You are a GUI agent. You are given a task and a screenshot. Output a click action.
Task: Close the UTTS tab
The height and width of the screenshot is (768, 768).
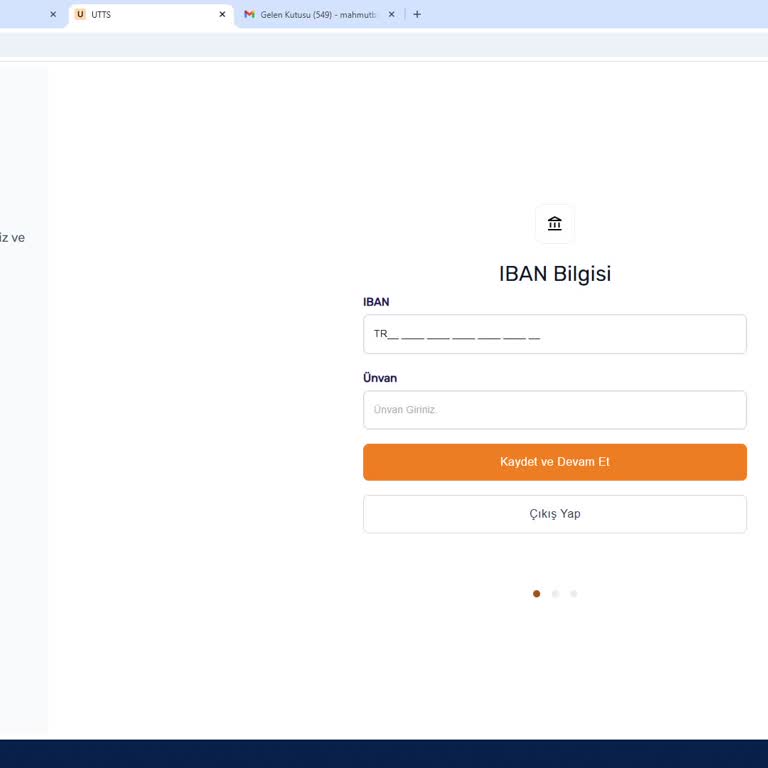coord(222,15)
